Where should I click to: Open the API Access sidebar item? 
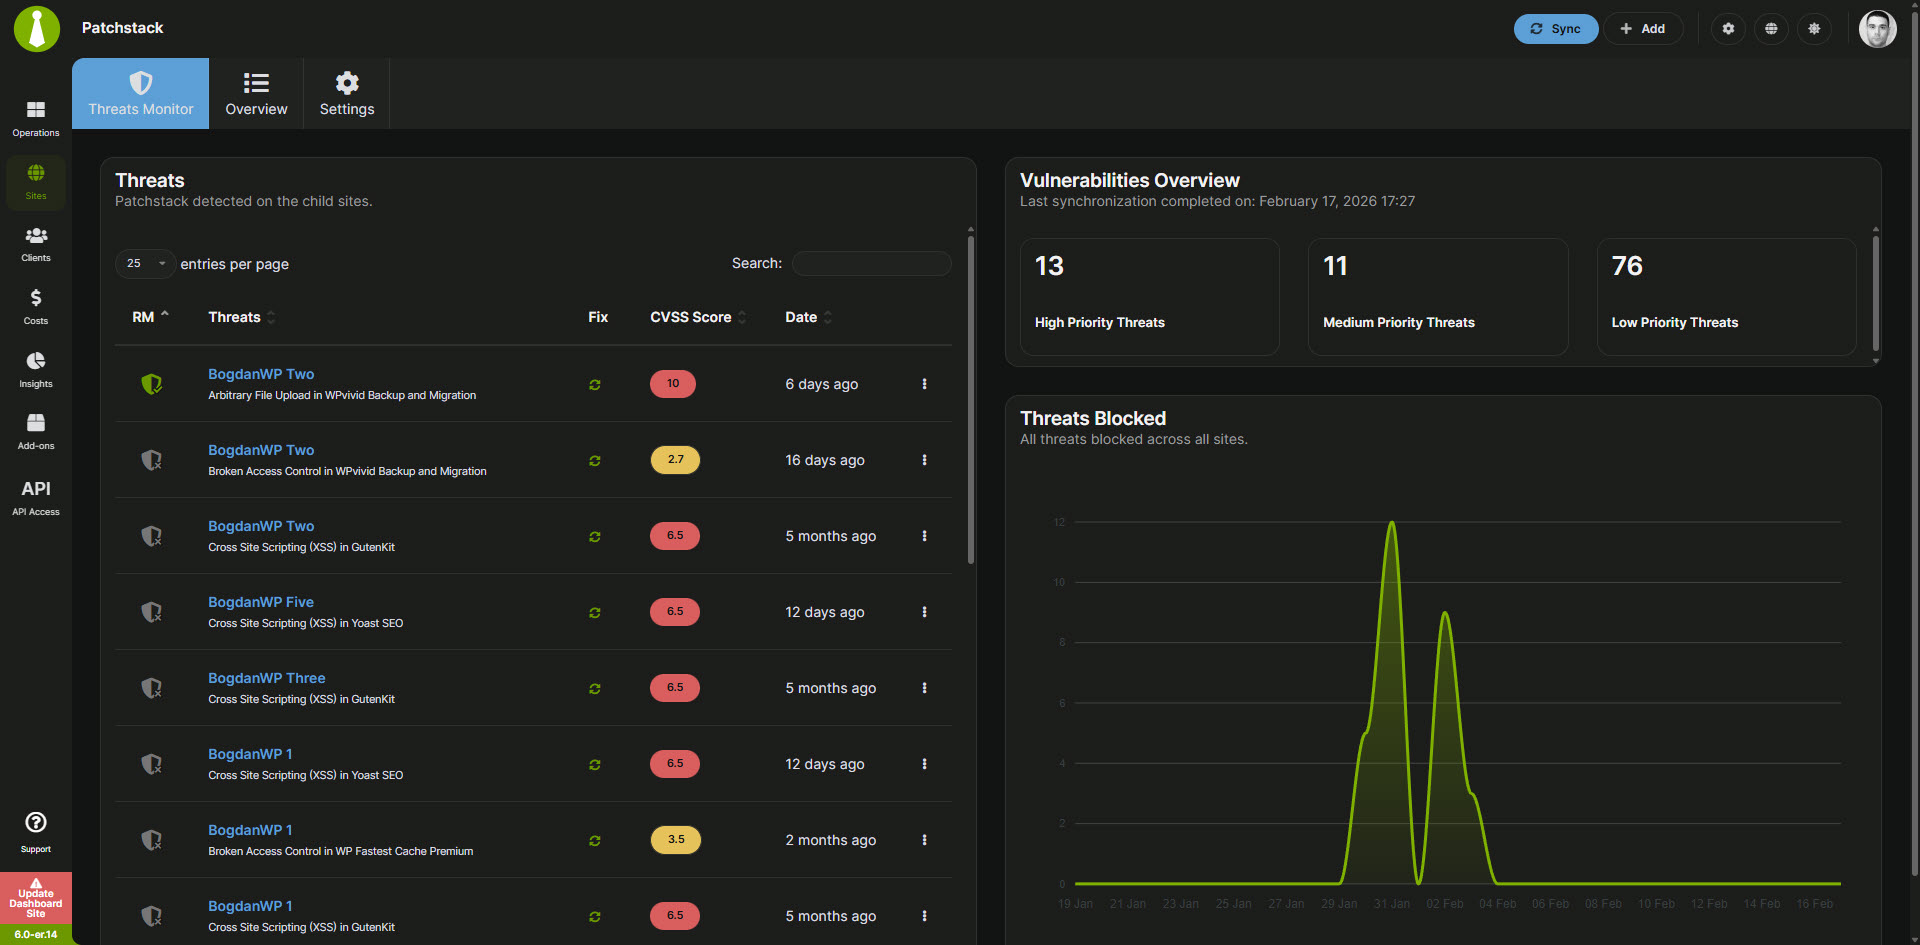[36, 497]
